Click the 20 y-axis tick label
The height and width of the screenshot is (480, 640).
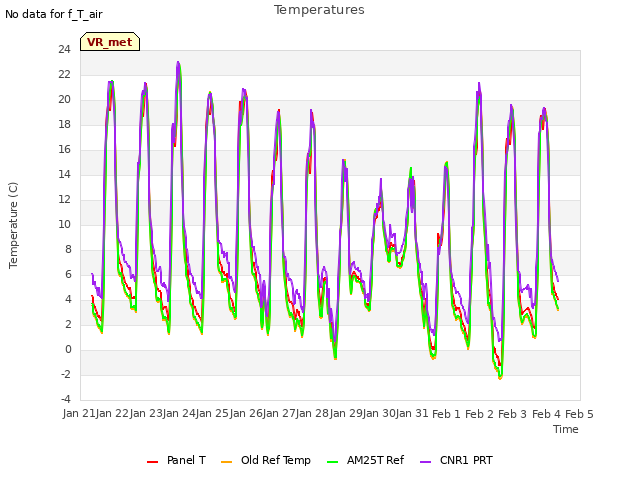64,100
